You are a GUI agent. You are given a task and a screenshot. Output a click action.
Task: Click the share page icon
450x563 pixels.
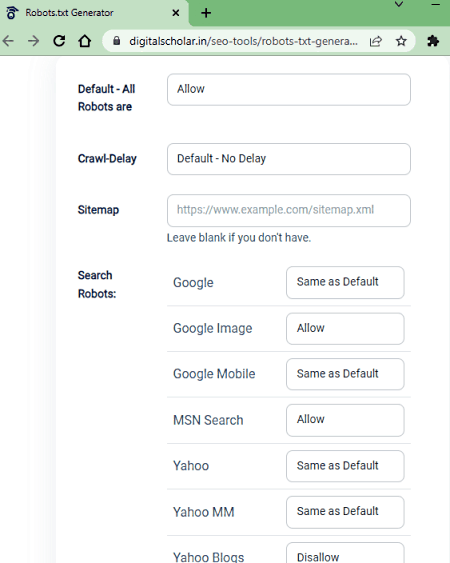(376, 41)
